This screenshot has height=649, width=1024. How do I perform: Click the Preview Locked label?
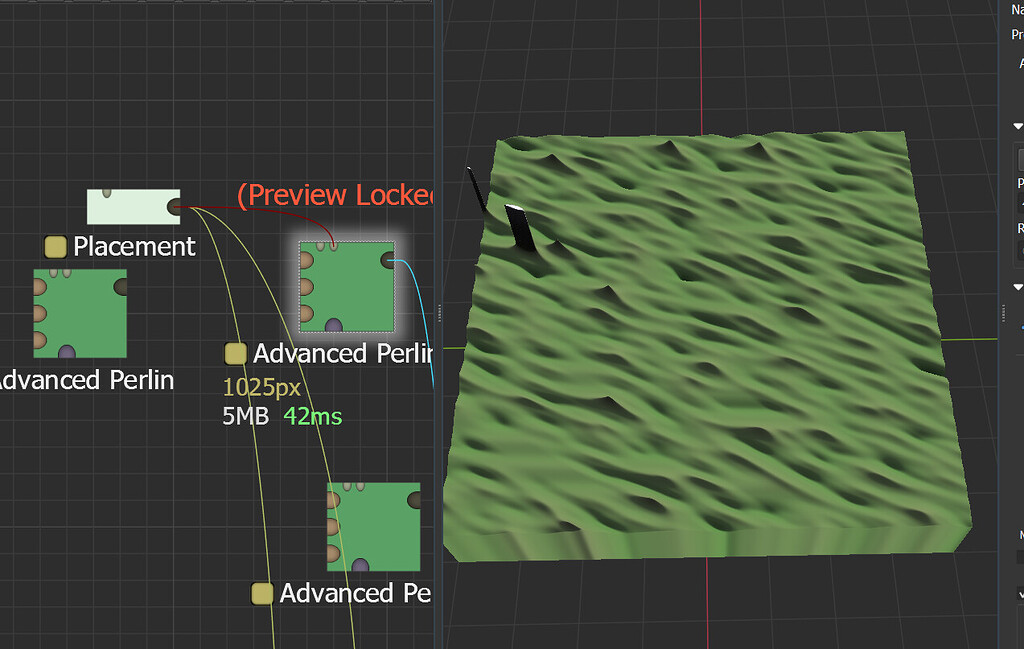335,195
